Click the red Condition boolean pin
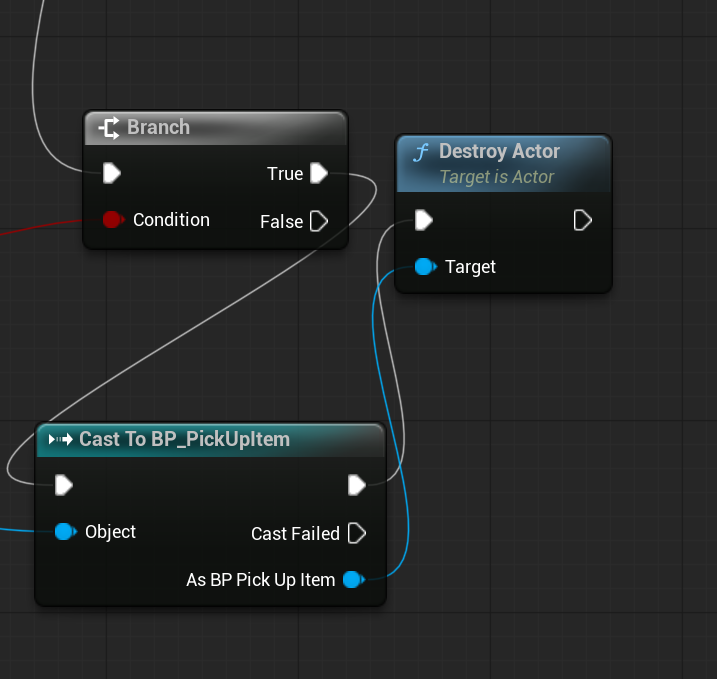 (112, 219)
